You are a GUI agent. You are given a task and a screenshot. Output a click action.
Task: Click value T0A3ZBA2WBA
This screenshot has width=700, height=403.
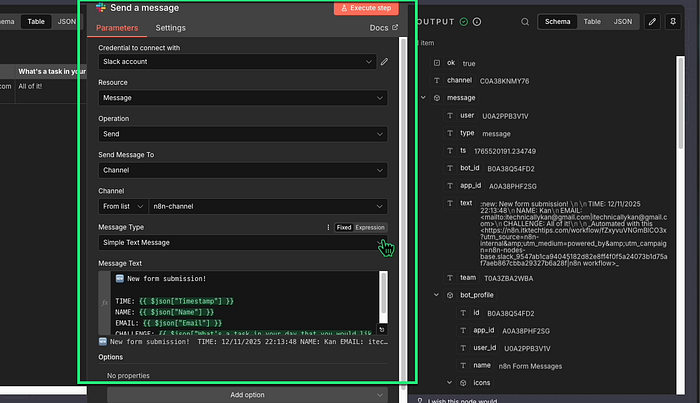(x=508, y=278)
